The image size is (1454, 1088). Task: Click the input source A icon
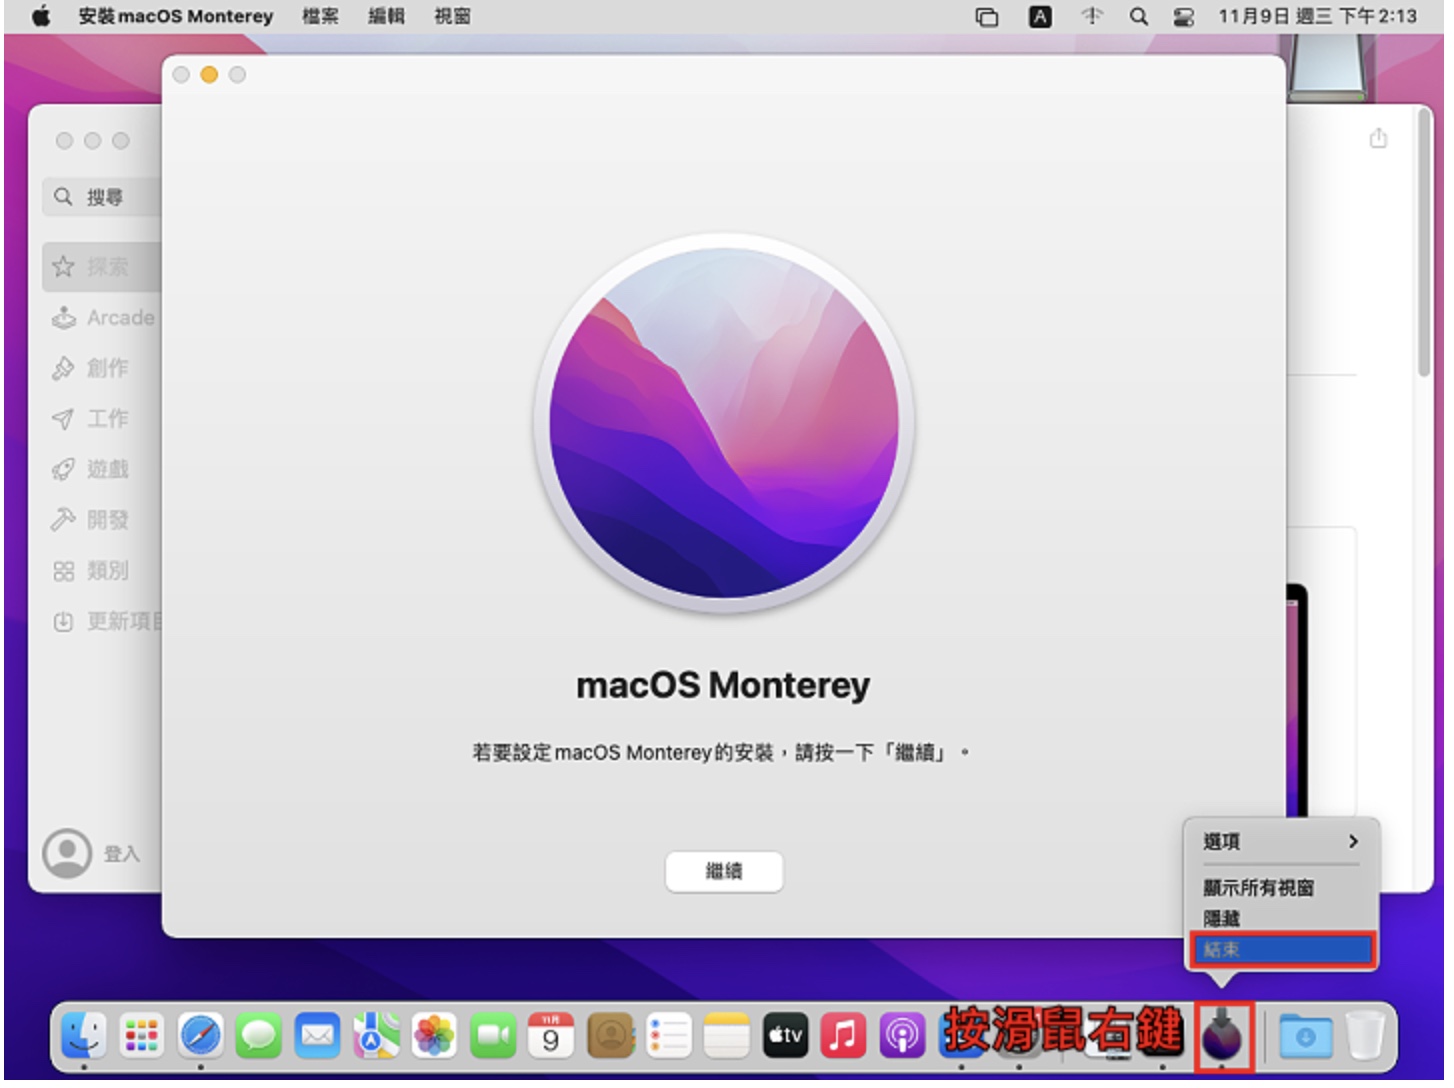point(1040,16)
